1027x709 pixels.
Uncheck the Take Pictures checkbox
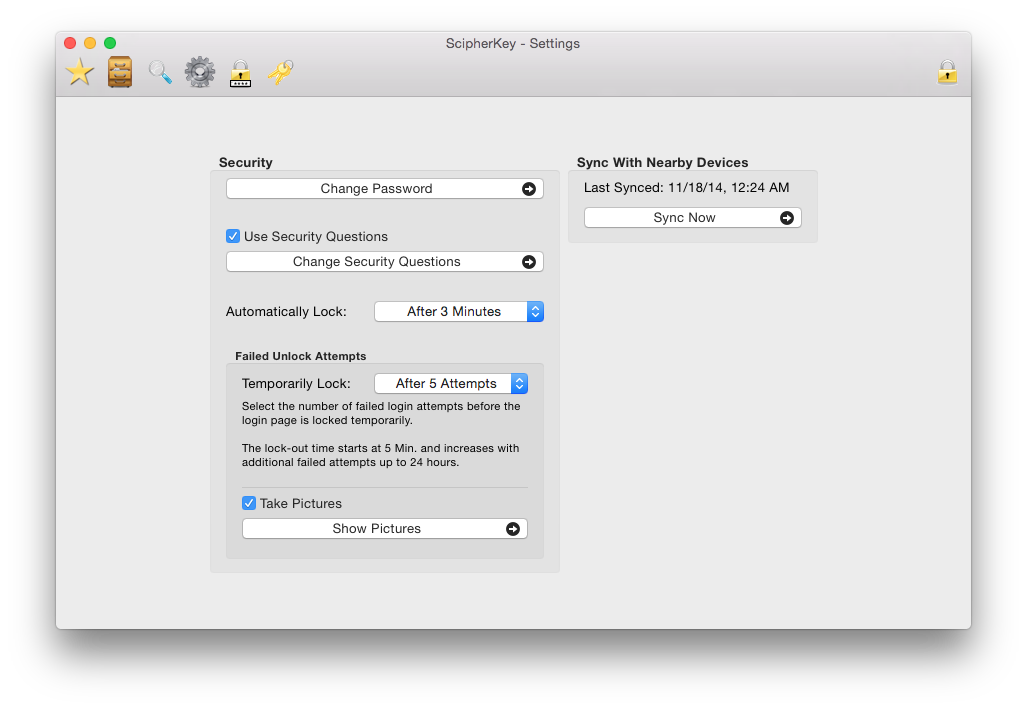point(249,504)
